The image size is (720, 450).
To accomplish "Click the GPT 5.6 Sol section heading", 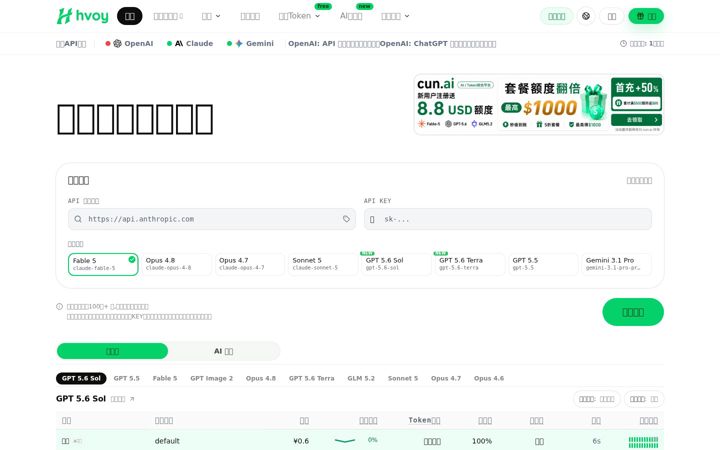I will point(81,399).
